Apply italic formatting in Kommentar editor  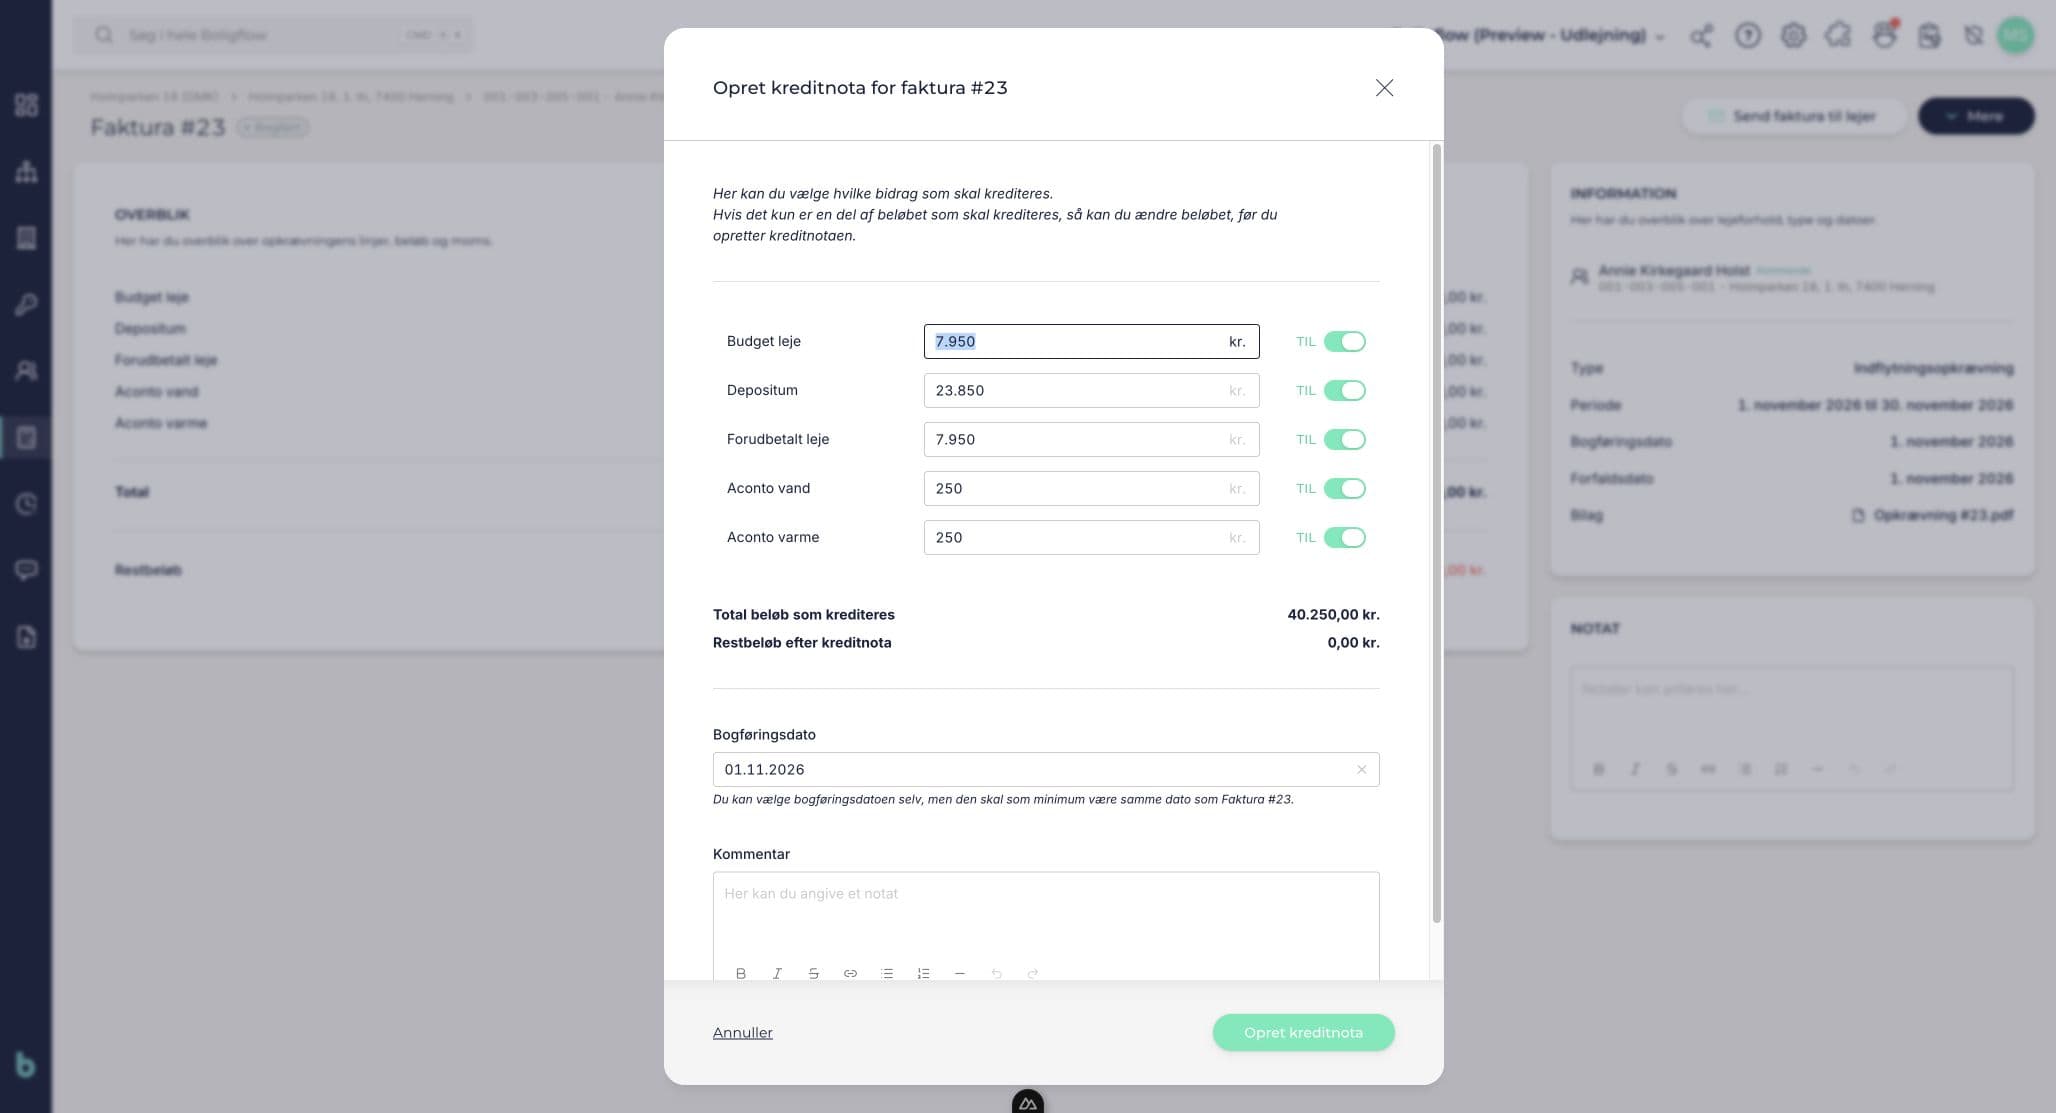click(777, 973)
